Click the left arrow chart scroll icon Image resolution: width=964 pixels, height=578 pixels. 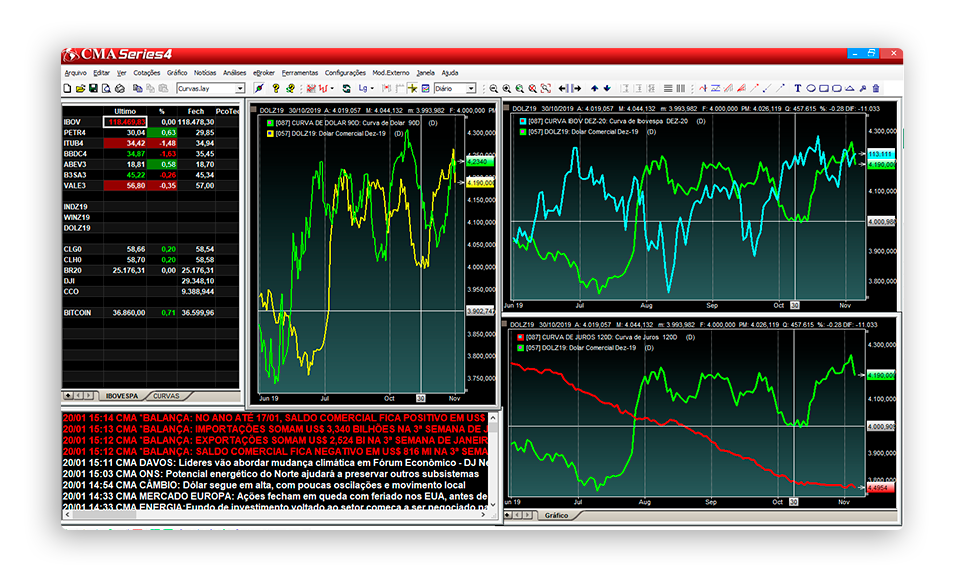563,89
